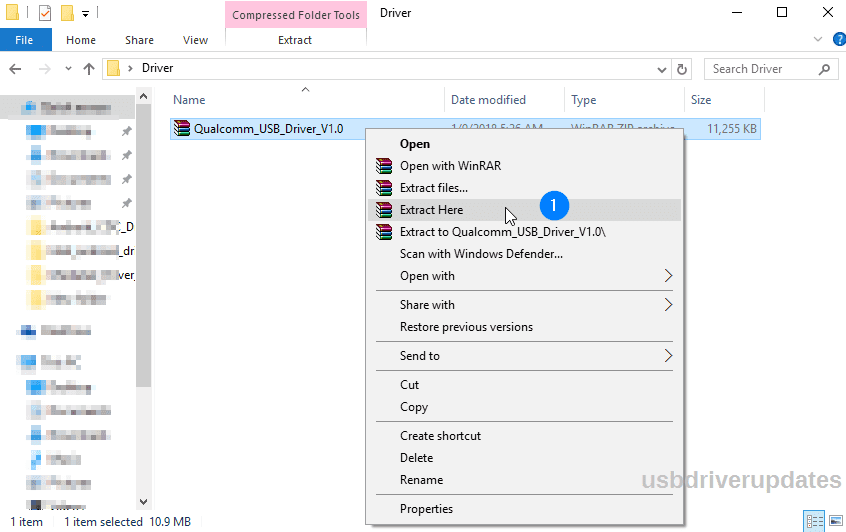Click WinRAR icon beside Extract to Qualcomm

[x=384, y=232]
